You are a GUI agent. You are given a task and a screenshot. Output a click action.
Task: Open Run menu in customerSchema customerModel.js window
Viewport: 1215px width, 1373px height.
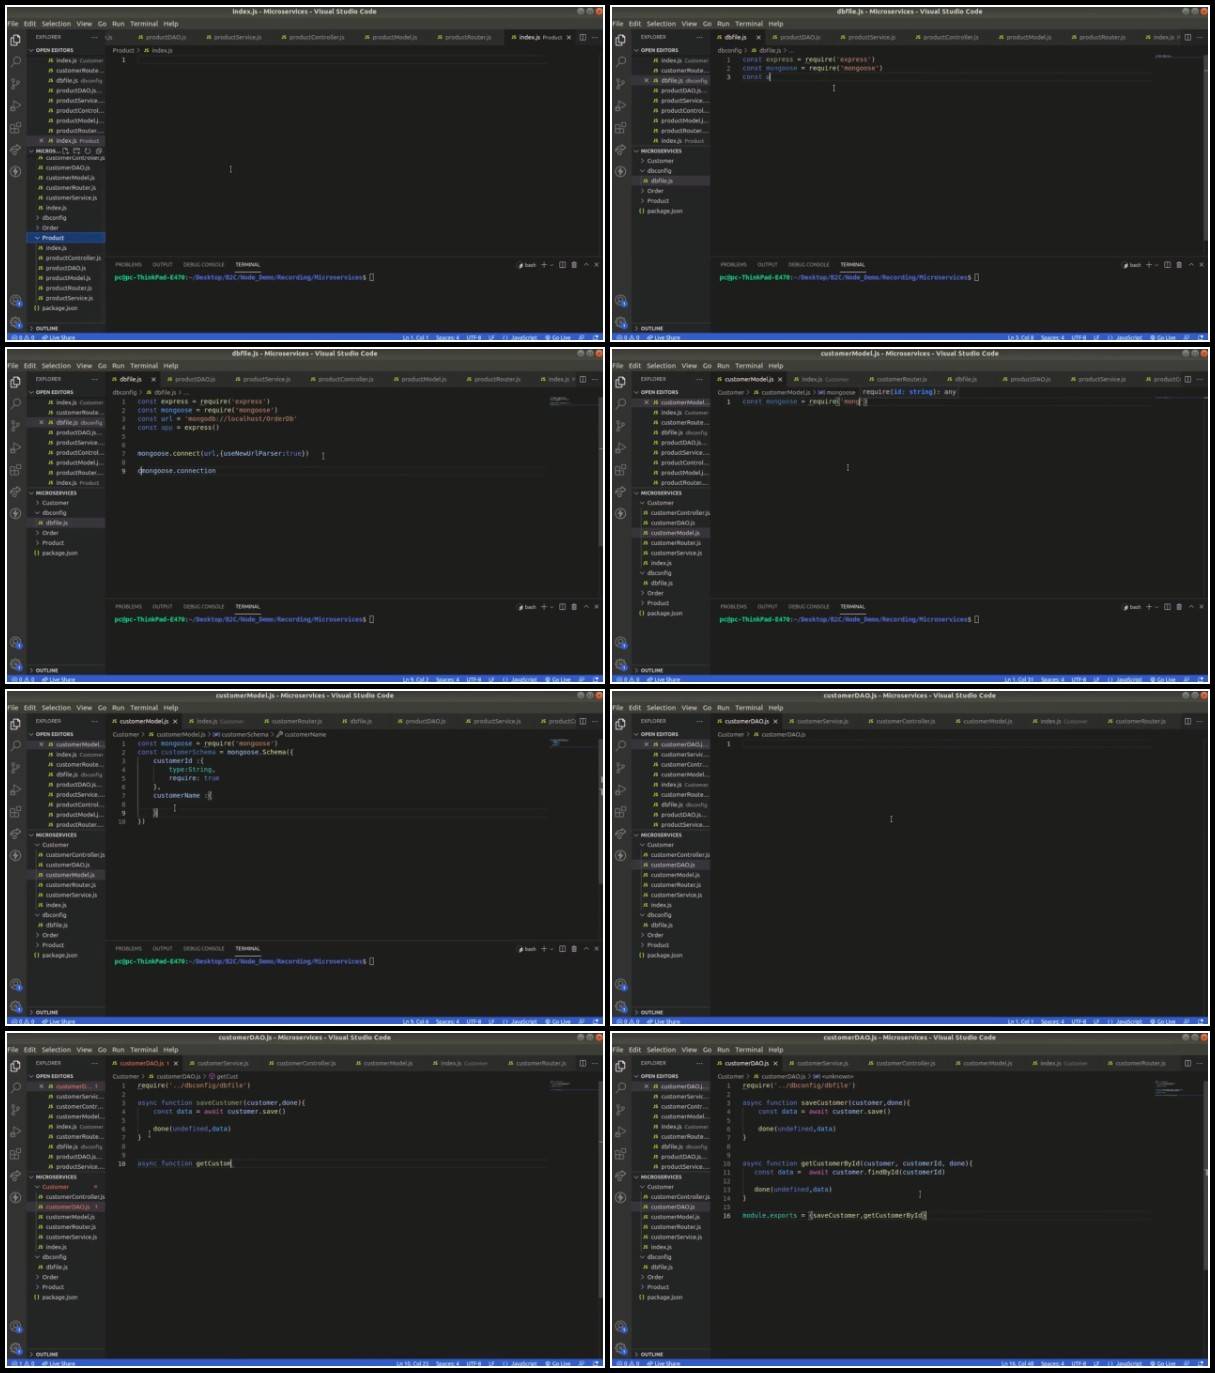point(118,708)
